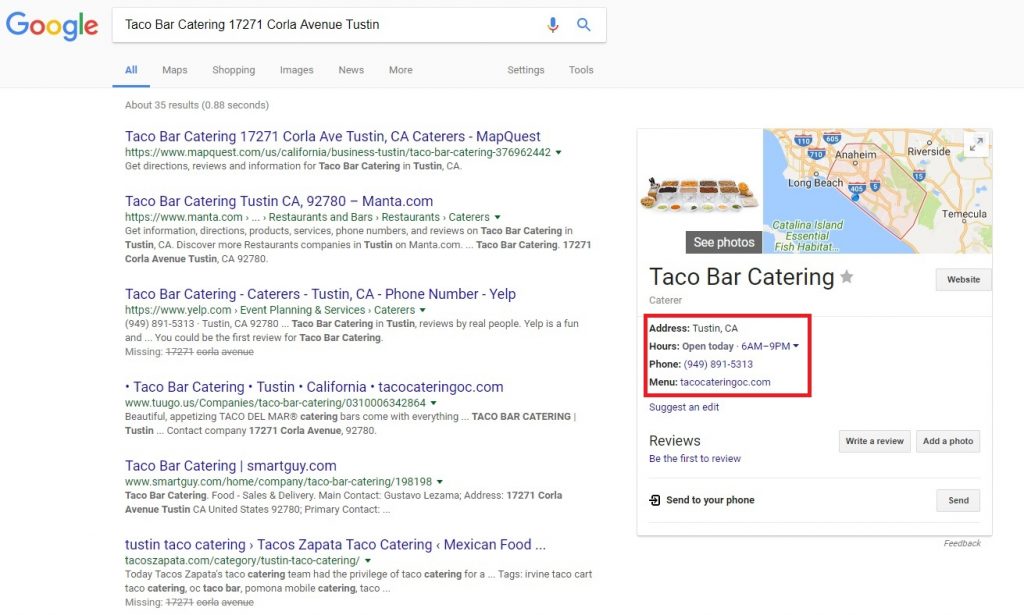Click the Send button
The width and height of the screenshot is (1024, 615).
(958, 501)
